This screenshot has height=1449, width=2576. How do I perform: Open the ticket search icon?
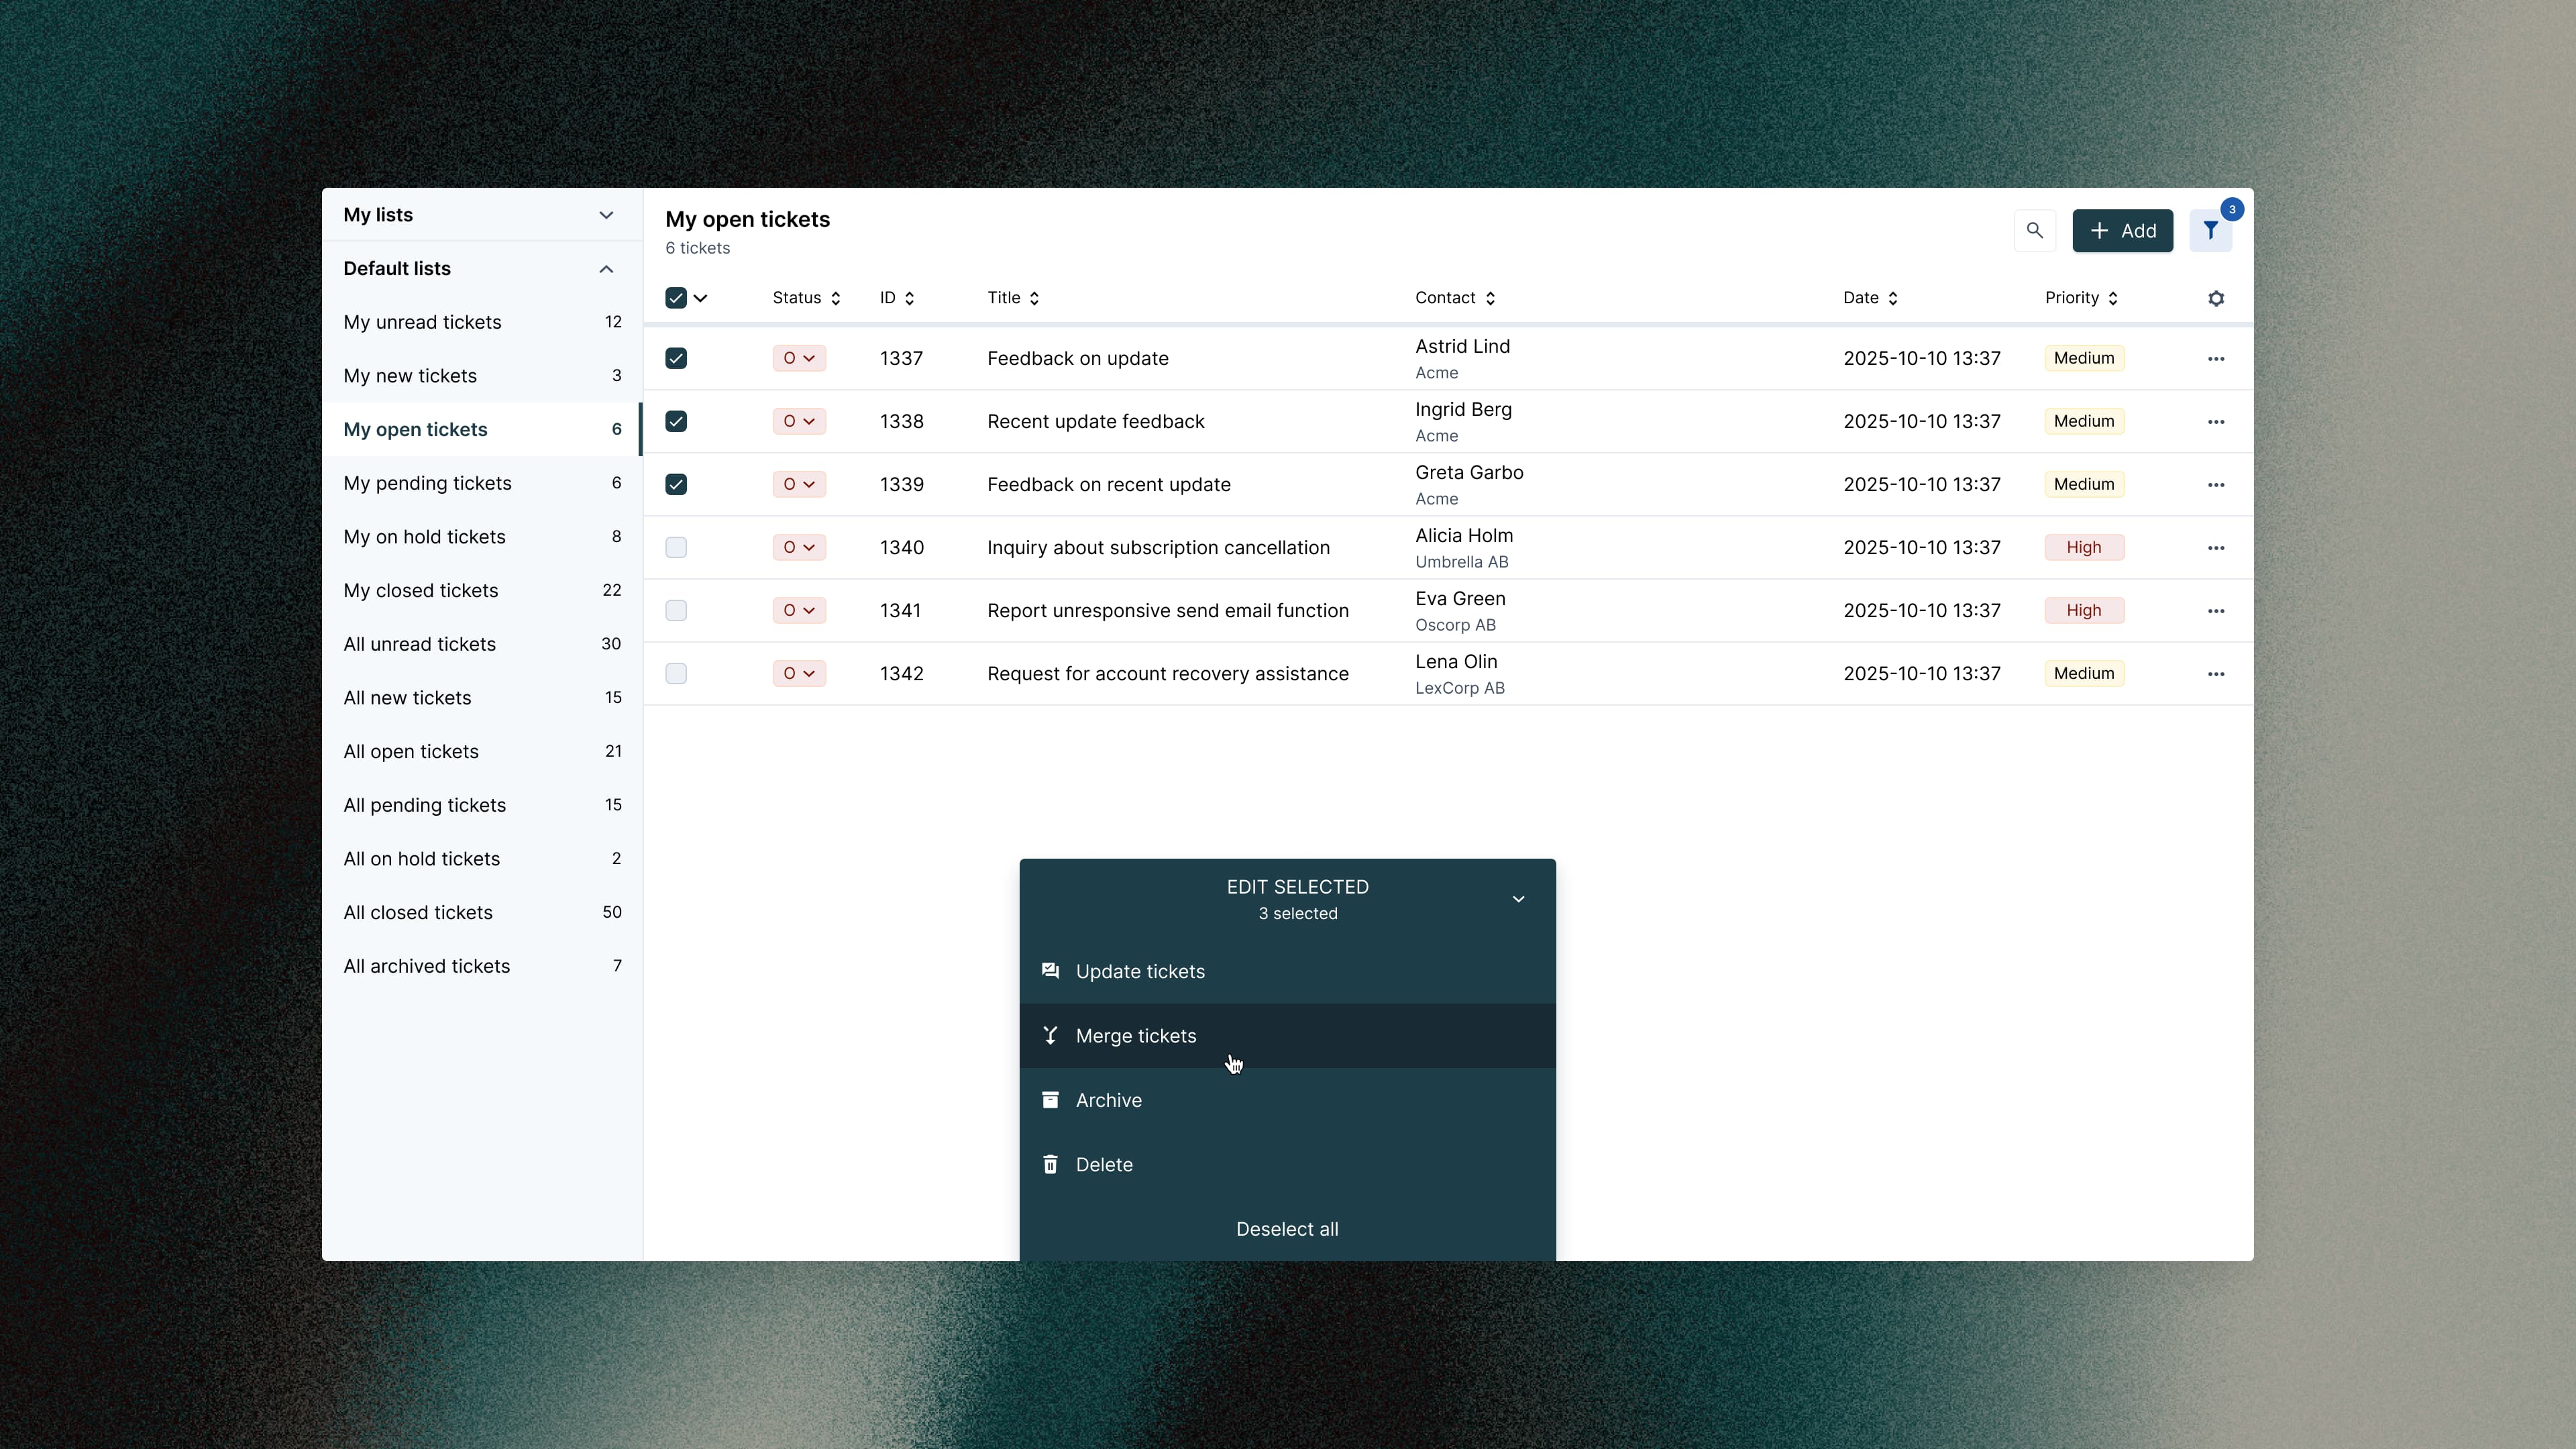(x=2034, y=230)
